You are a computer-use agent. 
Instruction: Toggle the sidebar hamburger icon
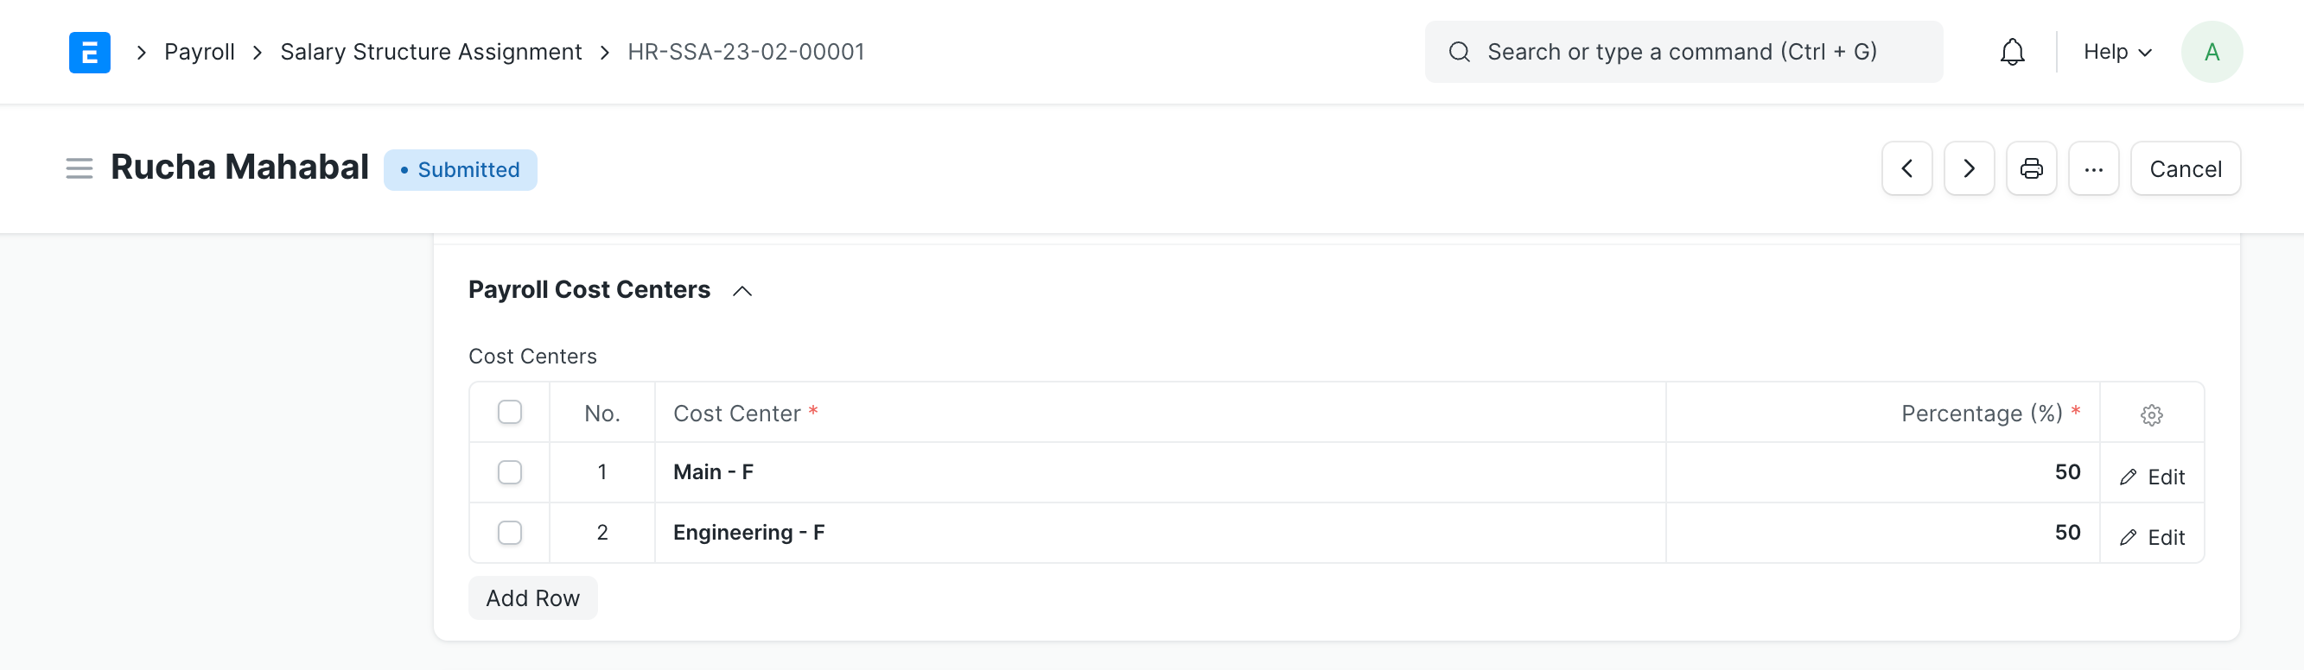pyautogui.click(x=79, y=169)
